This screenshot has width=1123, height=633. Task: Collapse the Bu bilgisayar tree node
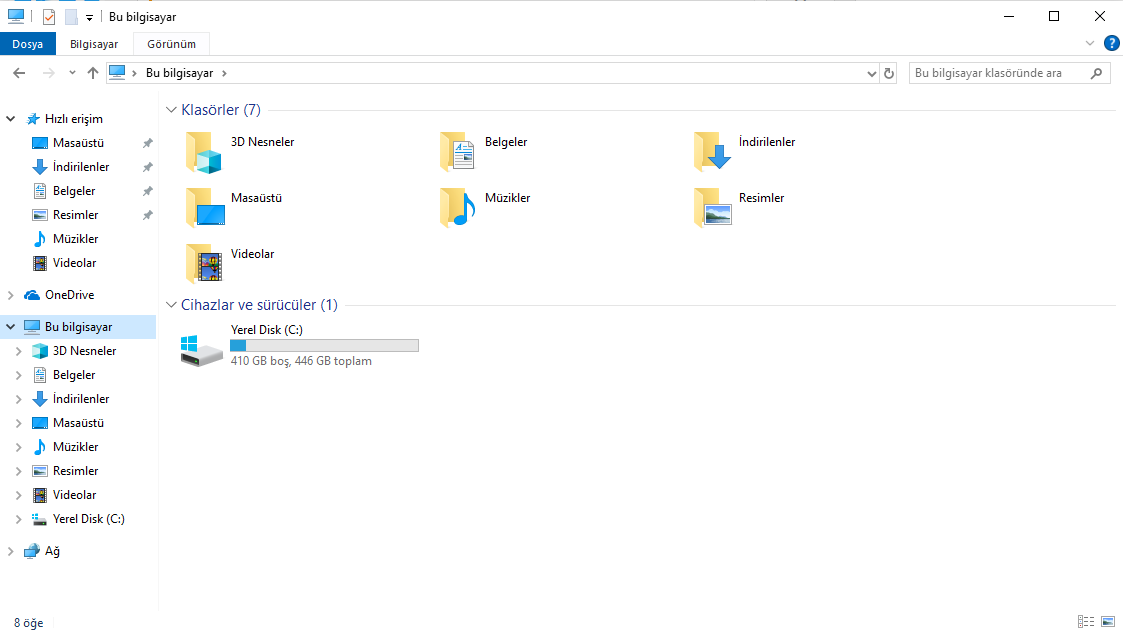coord(11,327)
